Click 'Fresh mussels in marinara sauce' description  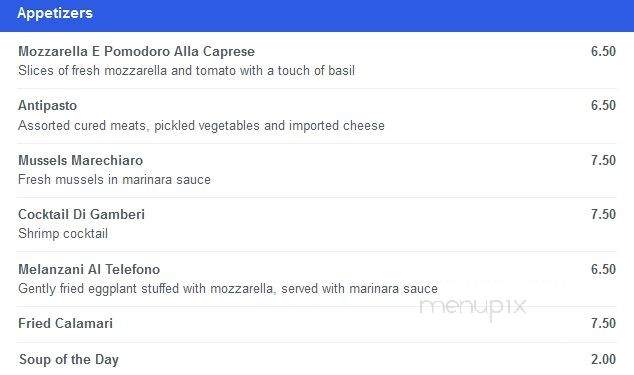(114, 180)
